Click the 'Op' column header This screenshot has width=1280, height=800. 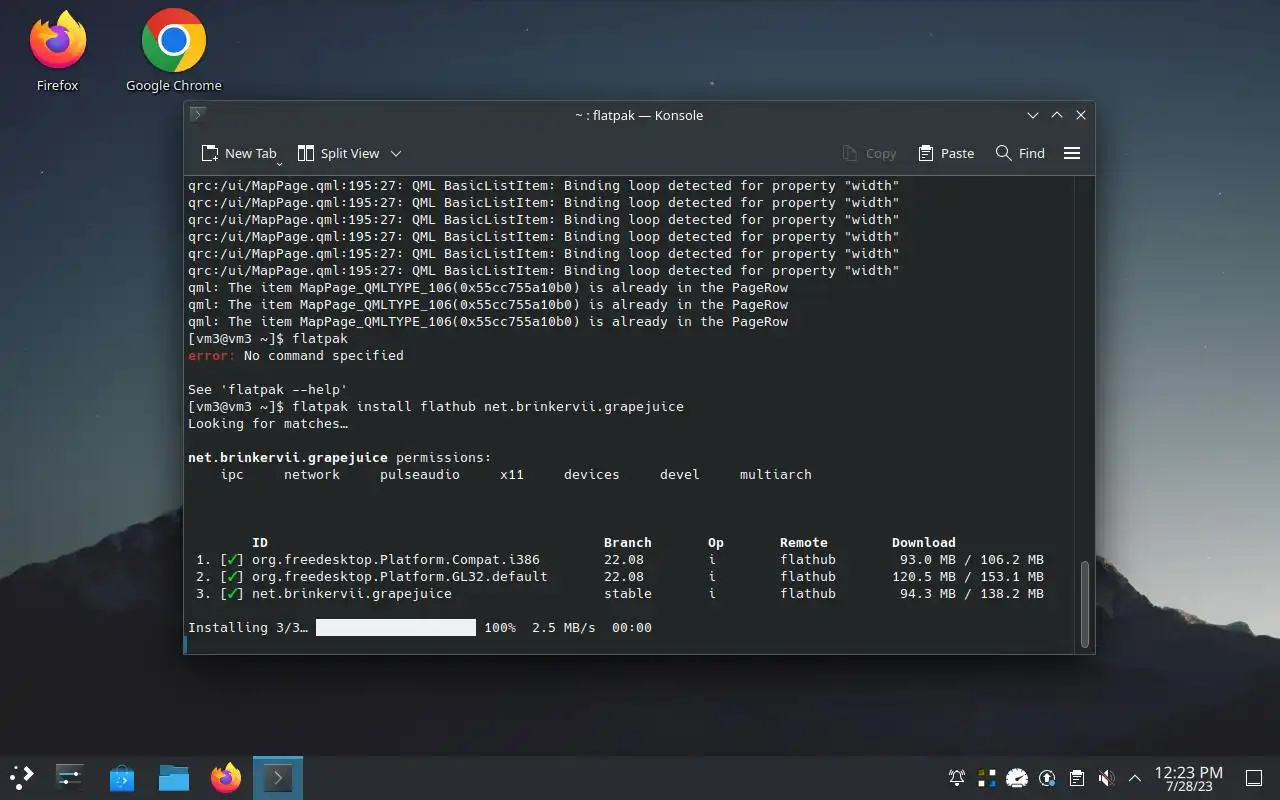coord(716,542)
